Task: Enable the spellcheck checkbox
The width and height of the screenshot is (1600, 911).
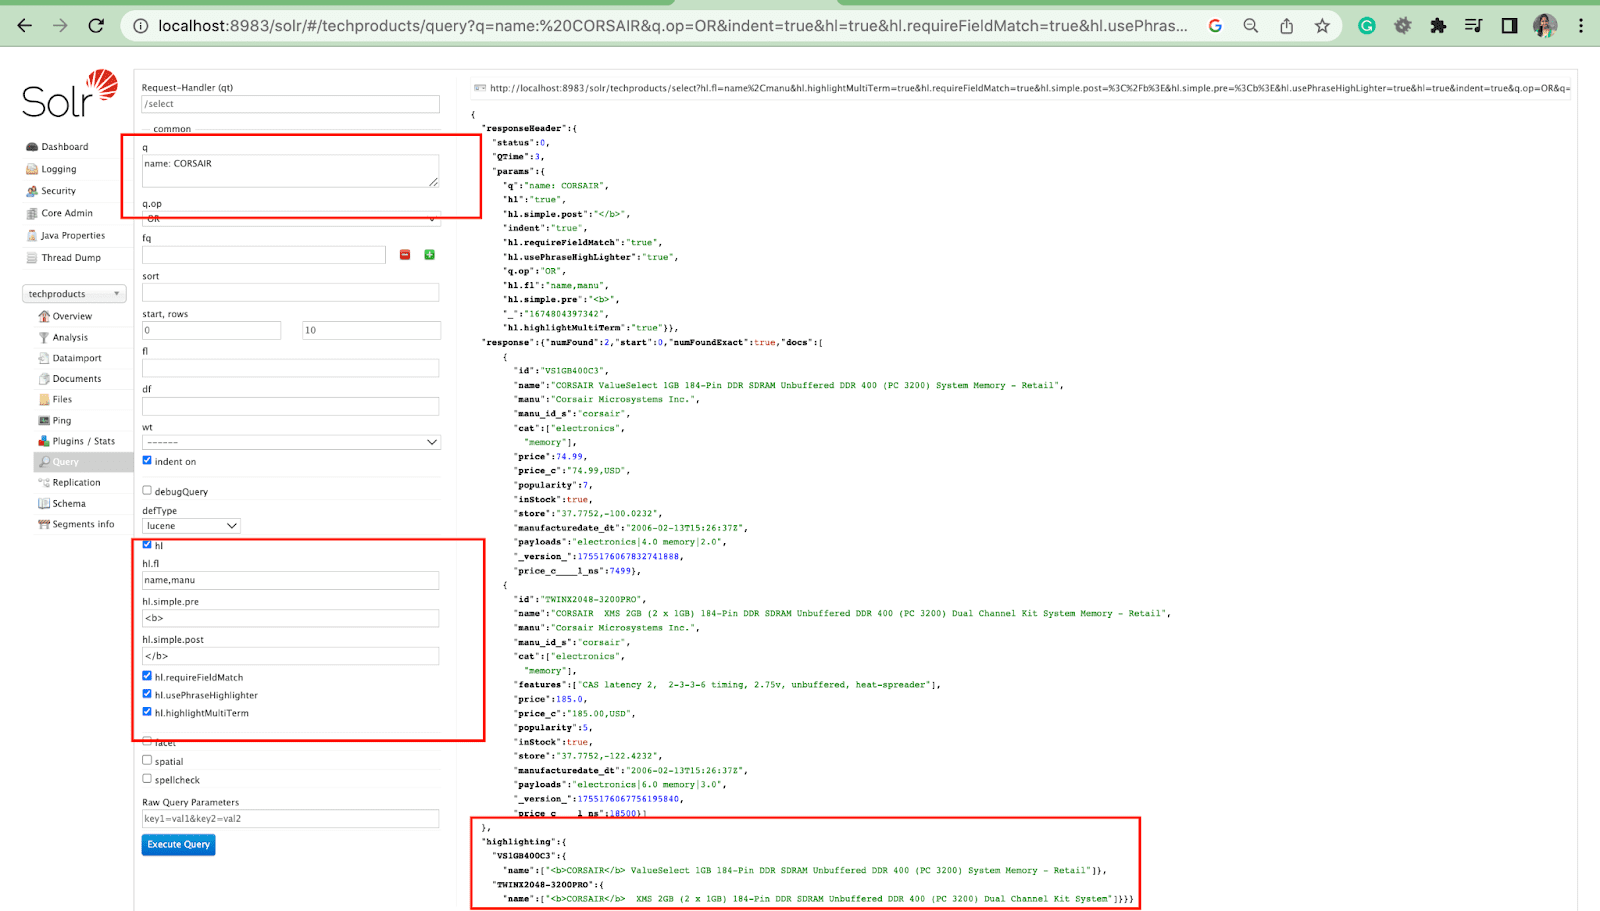Action: click(147, 779)
